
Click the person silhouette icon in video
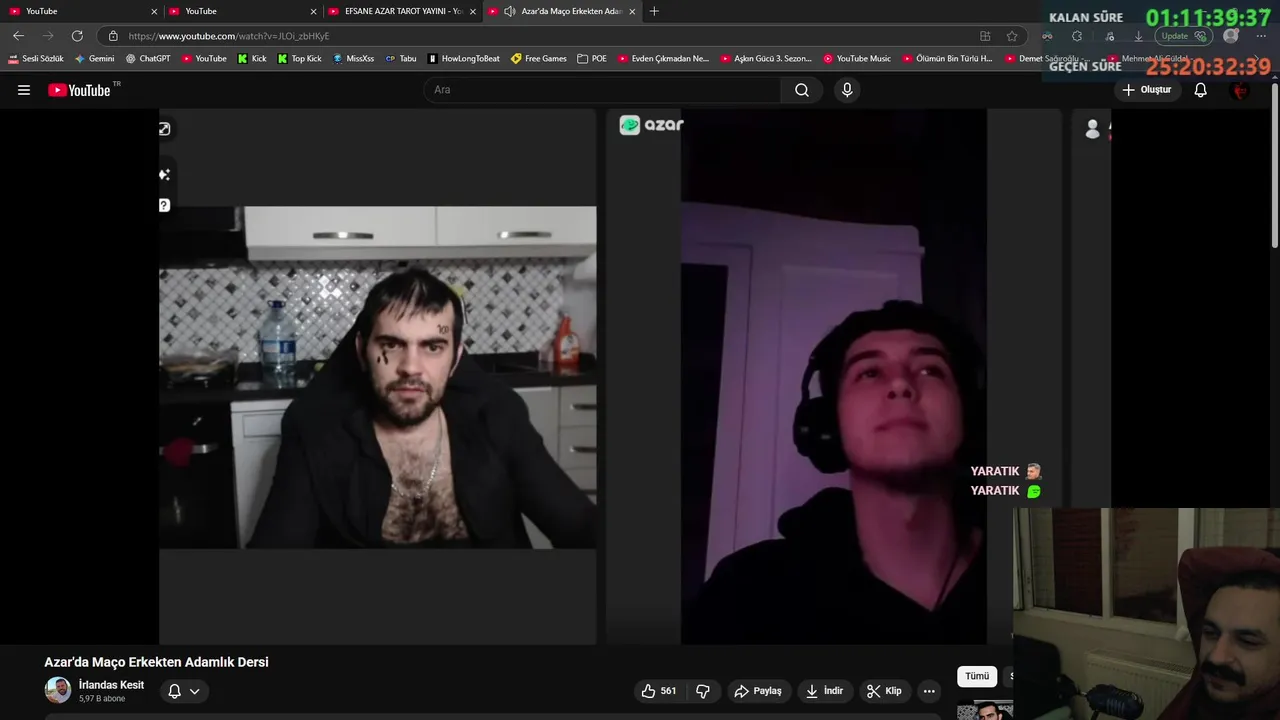(x=1093, y=129)
